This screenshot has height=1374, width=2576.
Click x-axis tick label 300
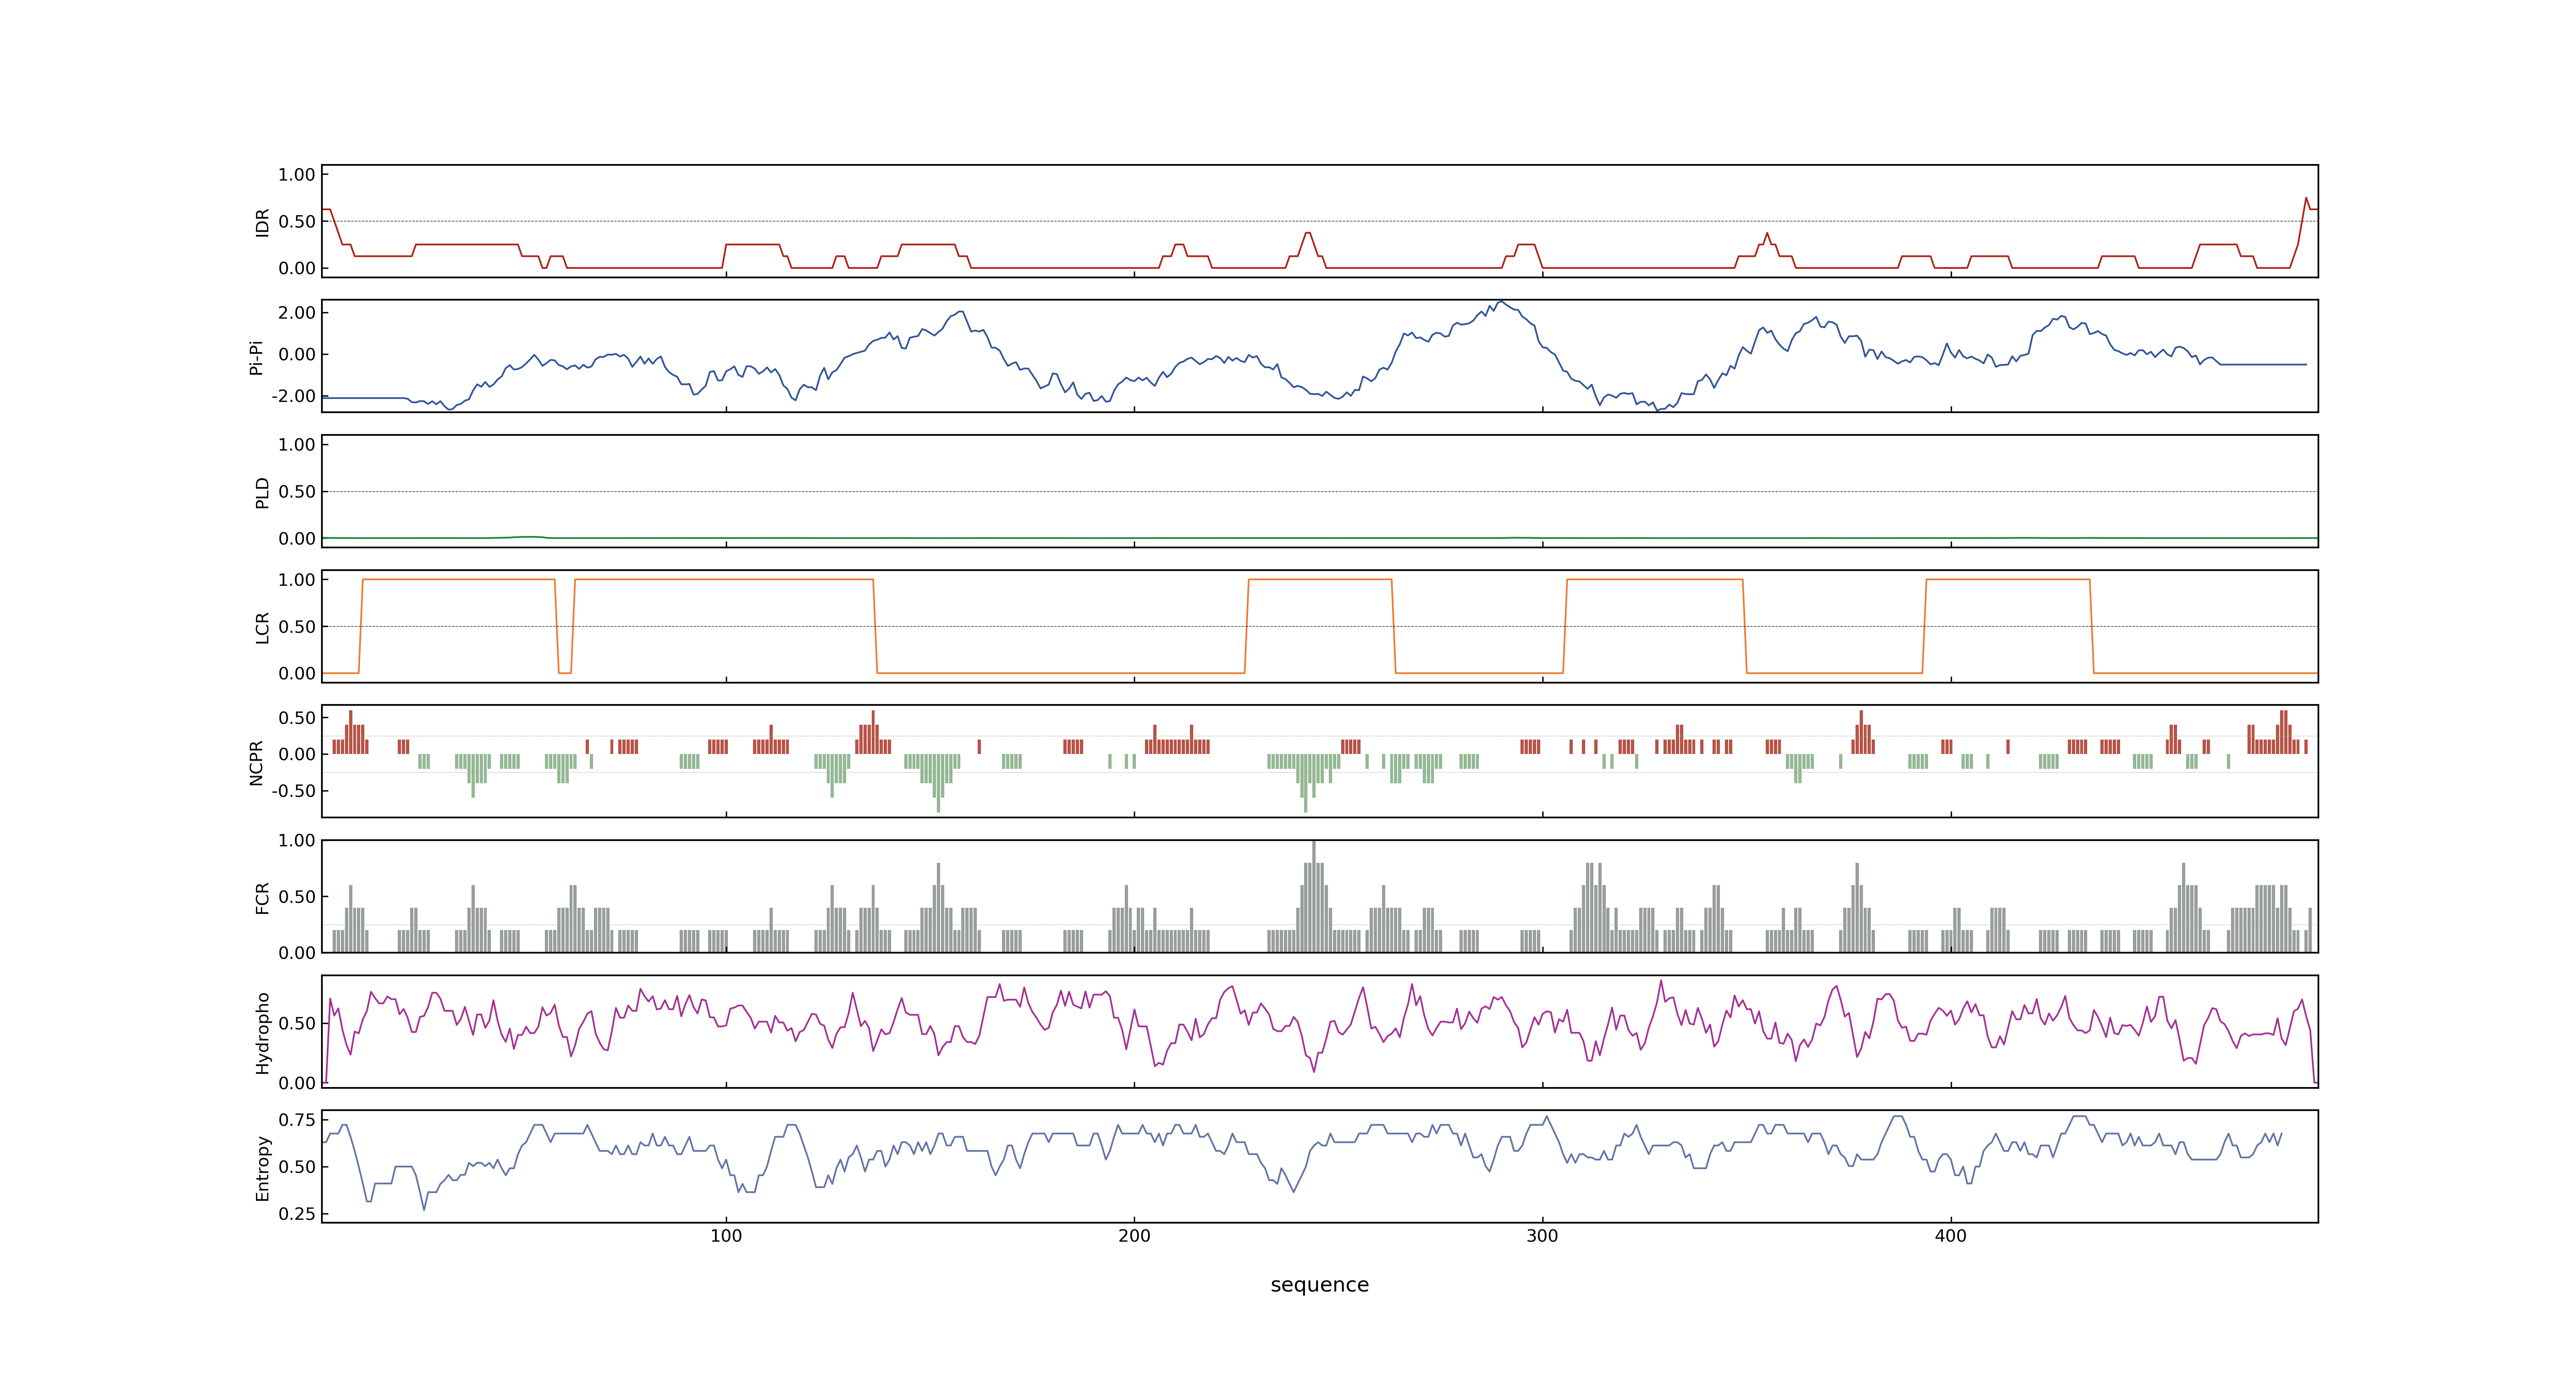click(1542, 1235)
